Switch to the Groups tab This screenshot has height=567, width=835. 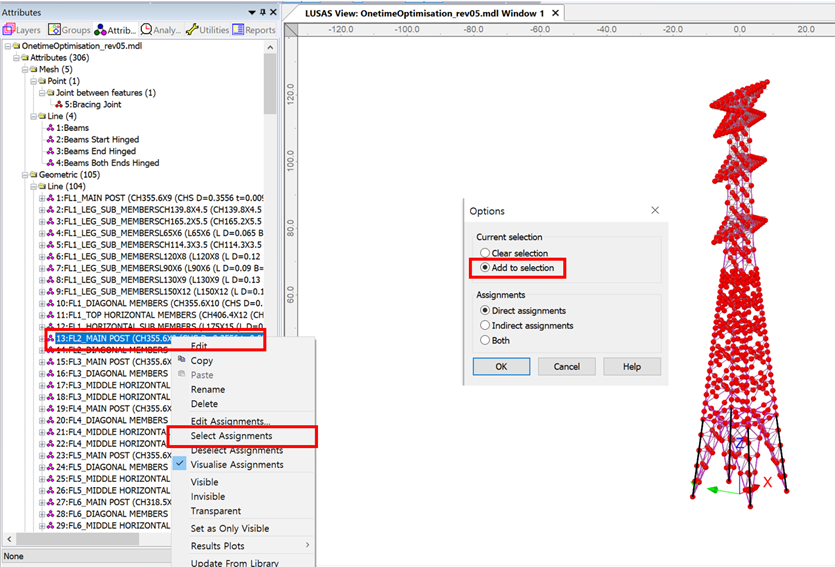(69, 30)
